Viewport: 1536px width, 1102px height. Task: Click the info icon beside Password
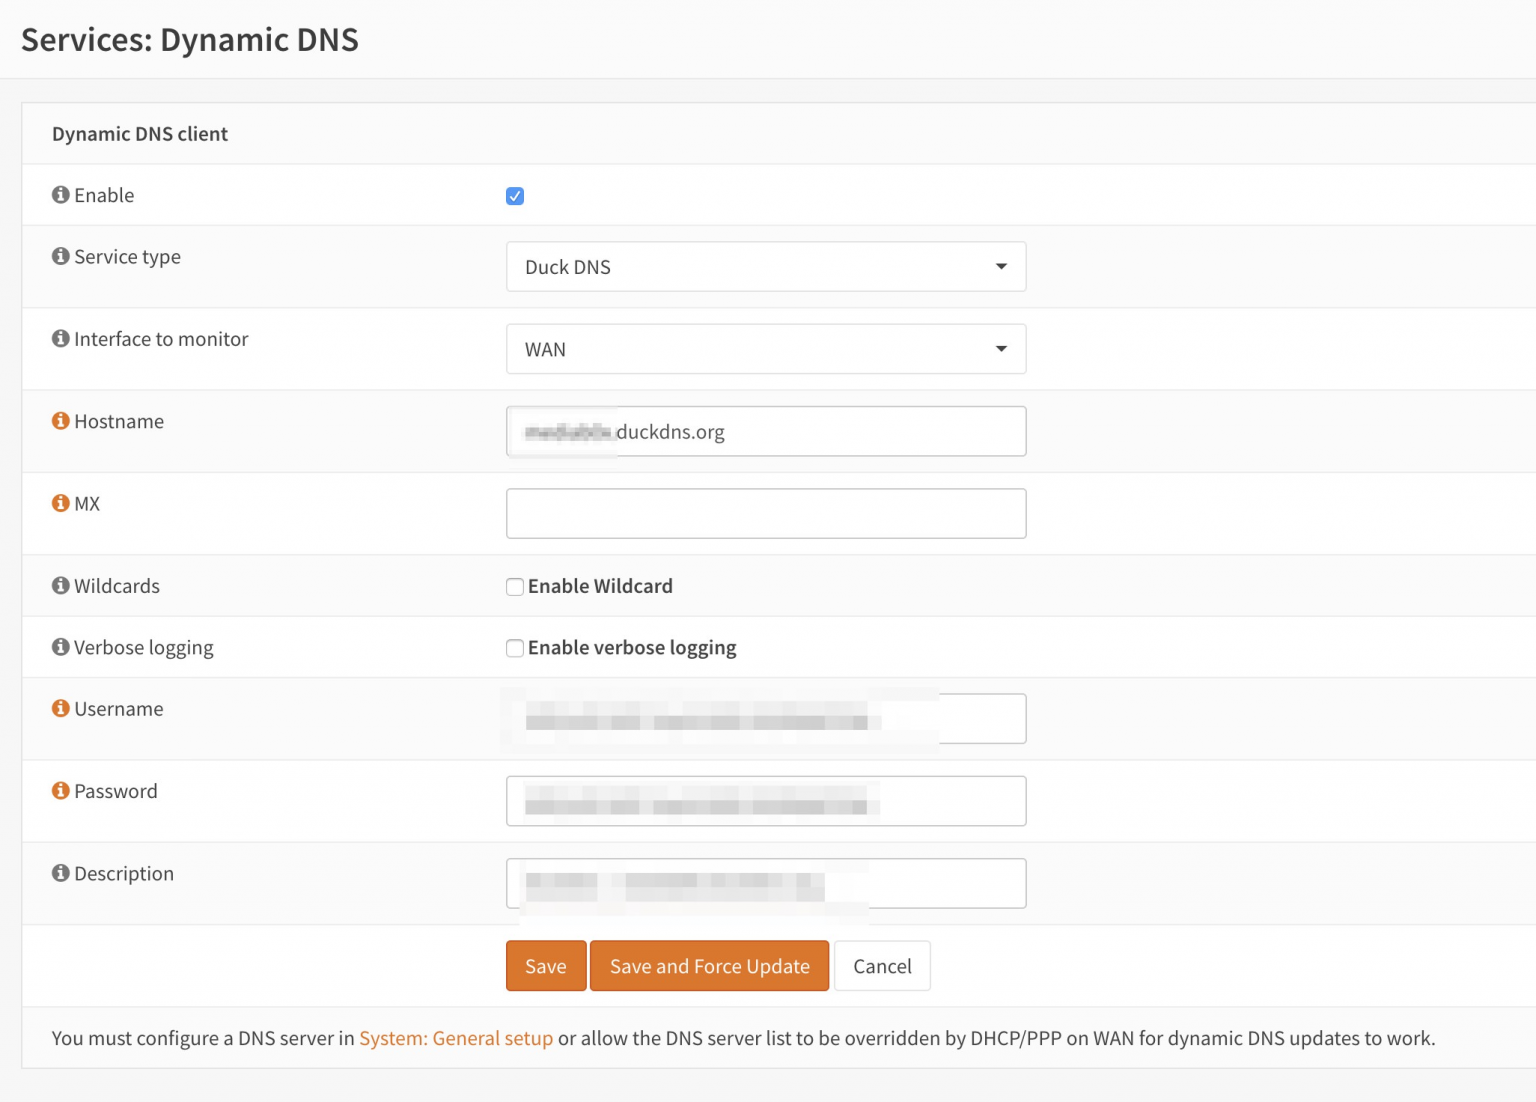(x=60, y=791)
